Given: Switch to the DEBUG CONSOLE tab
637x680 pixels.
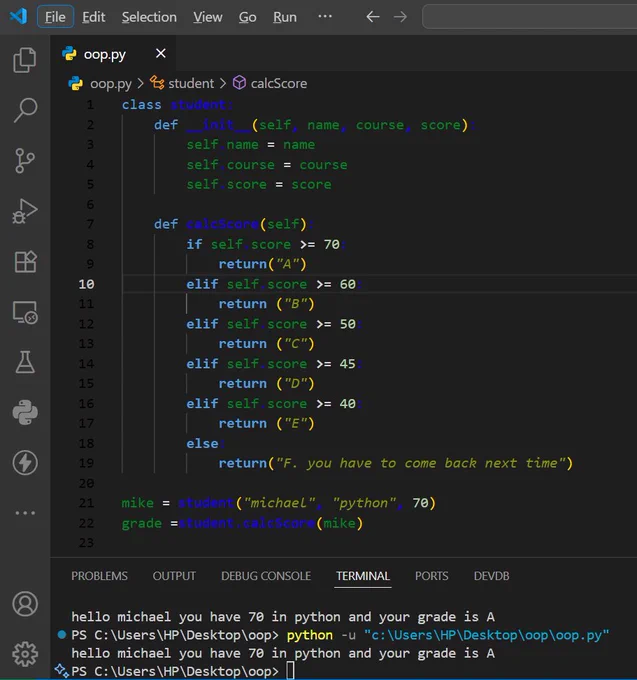Looking at the screenshot, I should (x=266, y=576).
